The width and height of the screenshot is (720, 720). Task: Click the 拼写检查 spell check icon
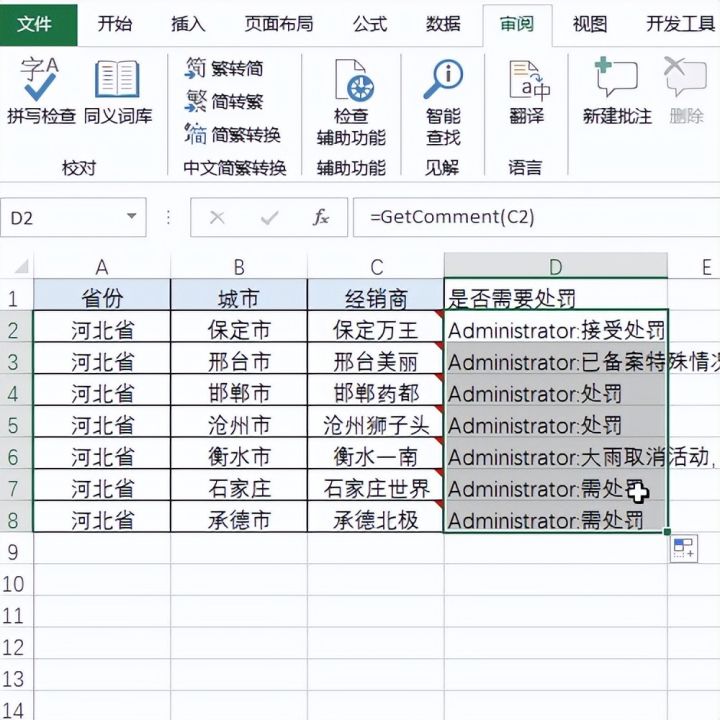(40, 79)
